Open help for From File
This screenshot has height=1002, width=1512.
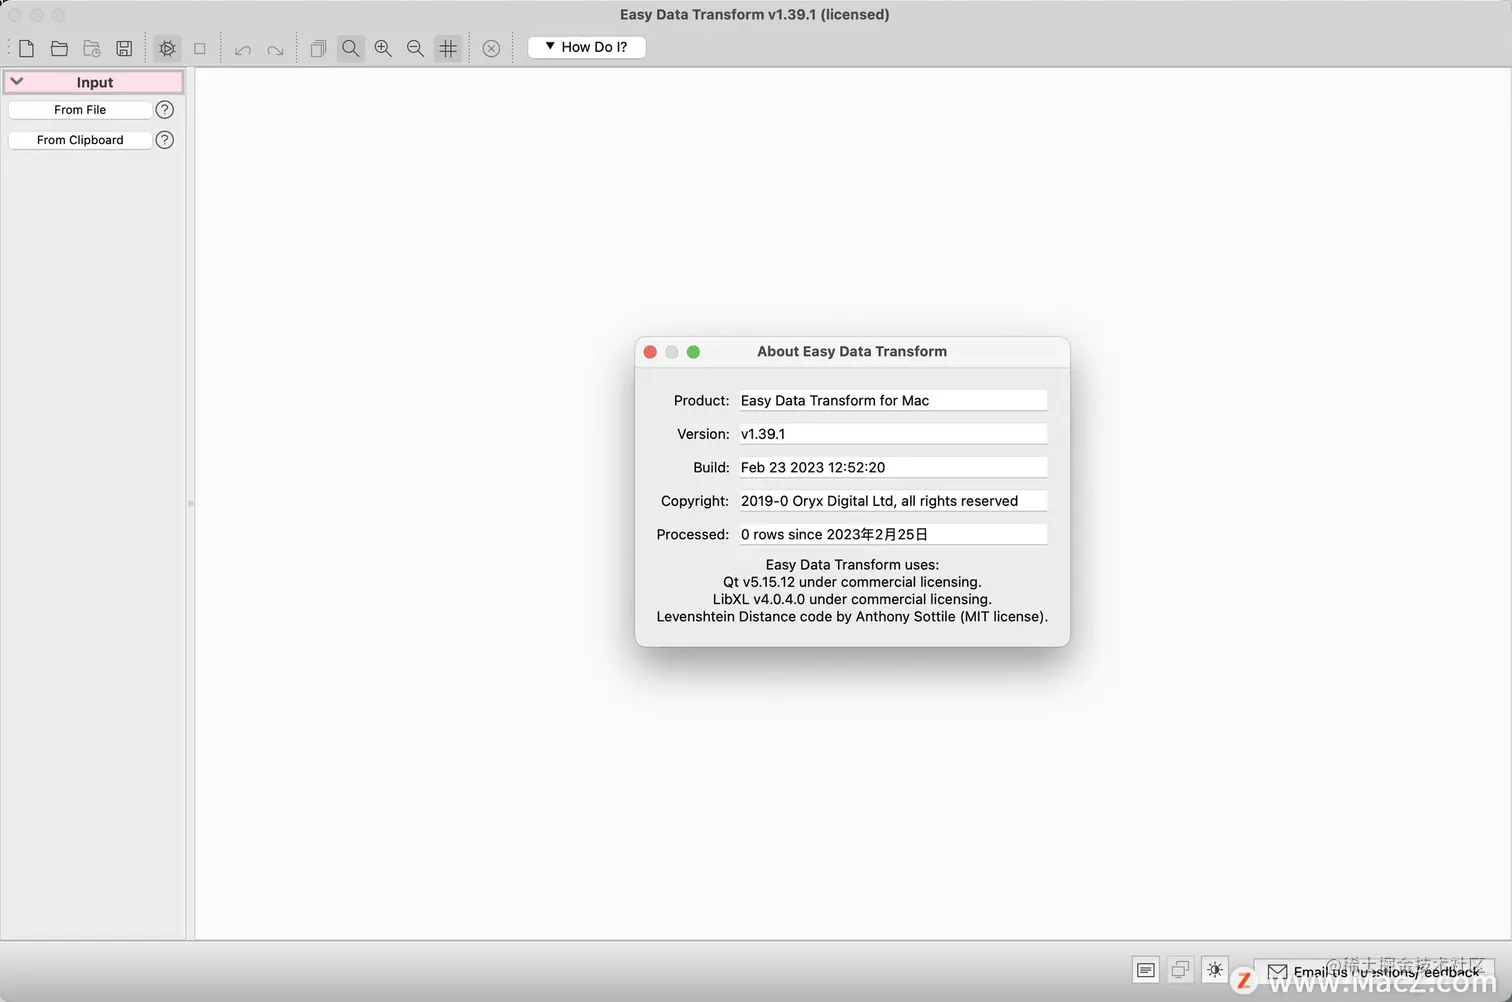coord(165,110)
